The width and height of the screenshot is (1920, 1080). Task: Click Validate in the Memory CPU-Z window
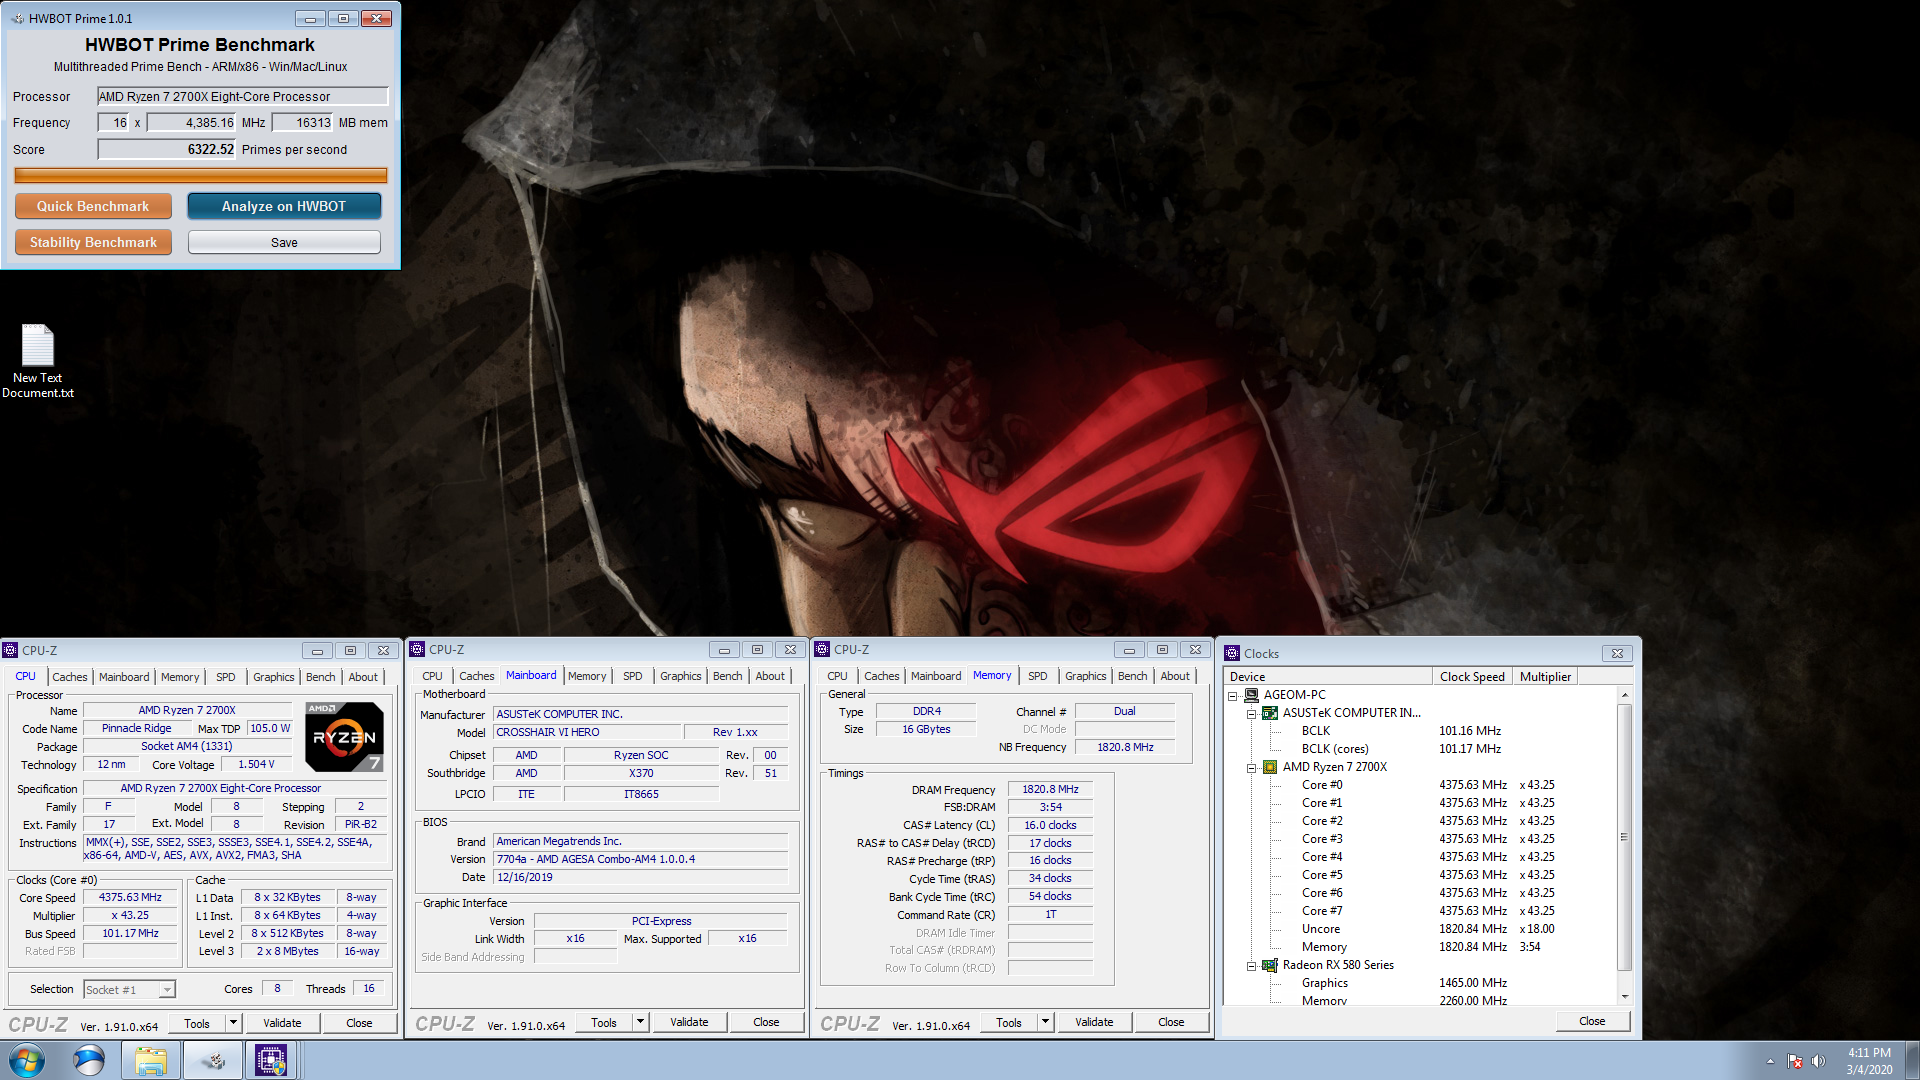(x=1094, y=1022)
